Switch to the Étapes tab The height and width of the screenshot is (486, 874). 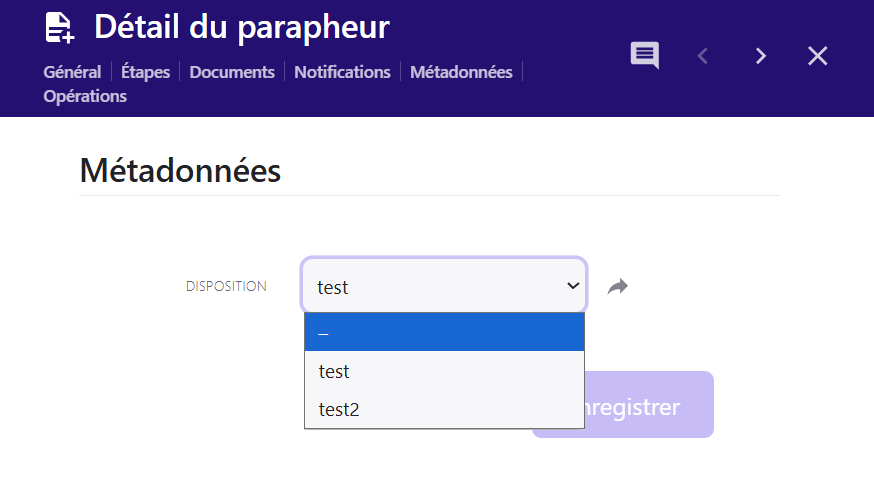[x=145, y=72]
